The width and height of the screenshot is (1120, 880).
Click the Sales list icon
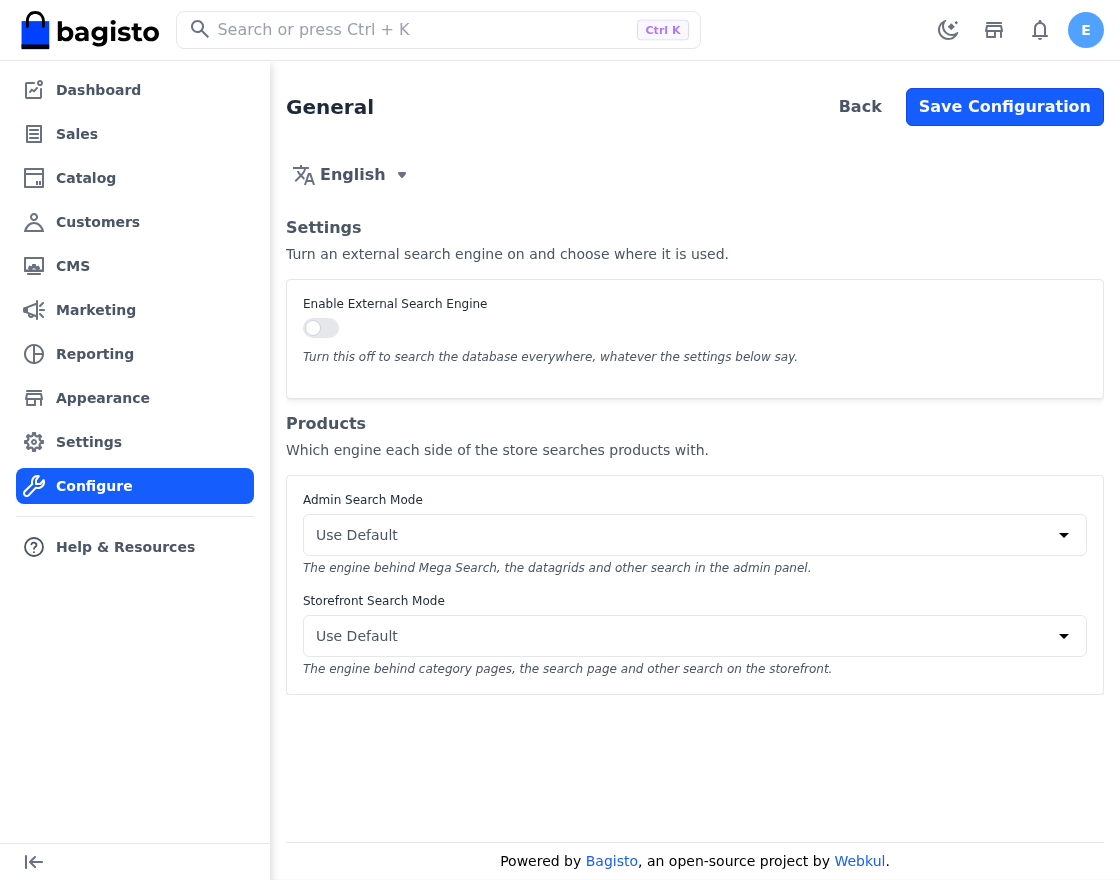pyautogui.click(x=34, y=134)
